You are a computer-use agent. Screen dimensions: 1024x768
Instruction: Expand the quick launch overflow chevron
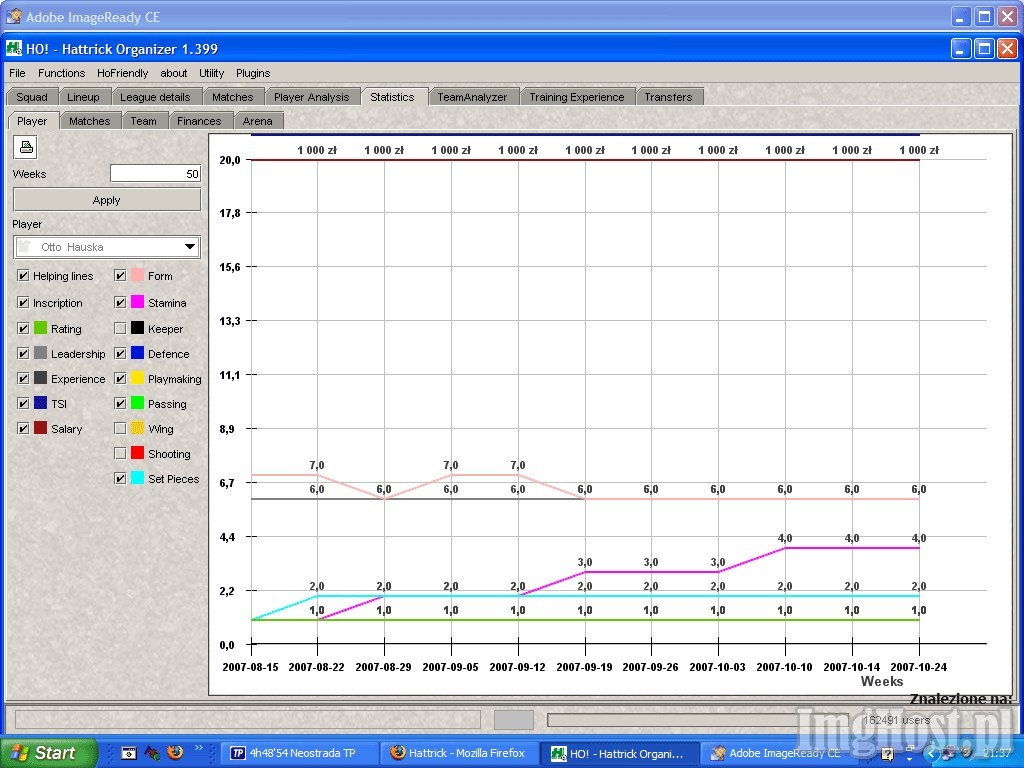[199, 748]
